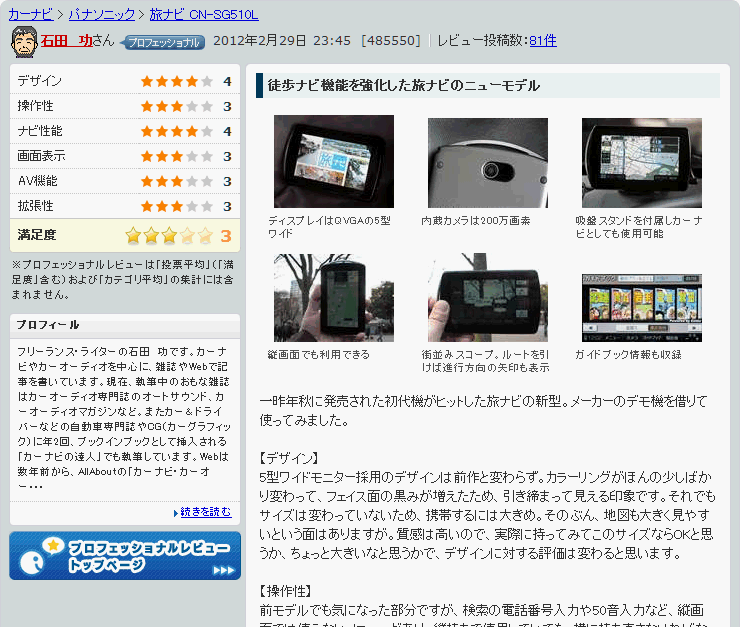740x627 pixels.
Task: Click the ナビ性能 star rating
Action: point(177,132)
